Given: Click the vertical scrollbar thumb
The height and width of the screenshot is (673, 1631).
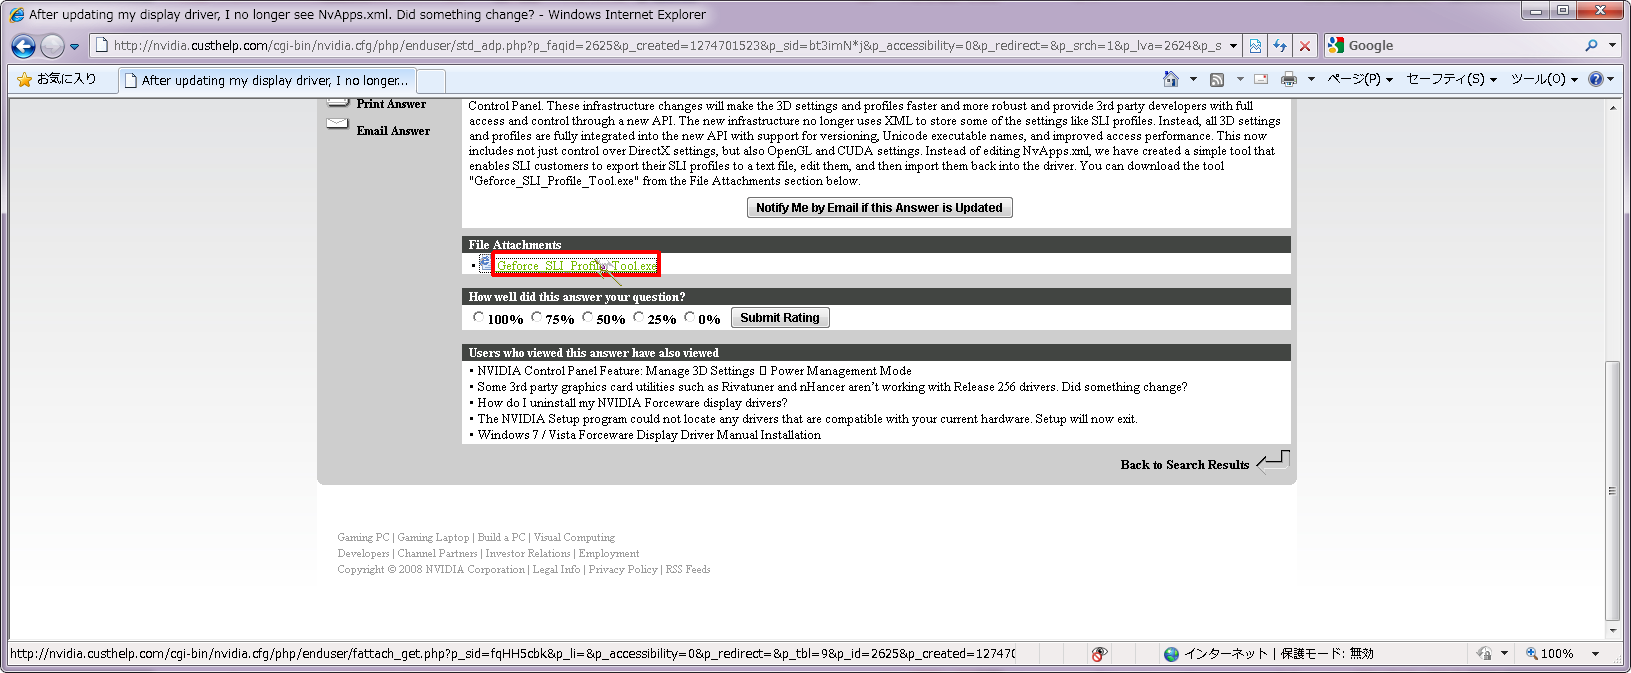Looking at the screenshot, I should click(x=1612, y=491).
